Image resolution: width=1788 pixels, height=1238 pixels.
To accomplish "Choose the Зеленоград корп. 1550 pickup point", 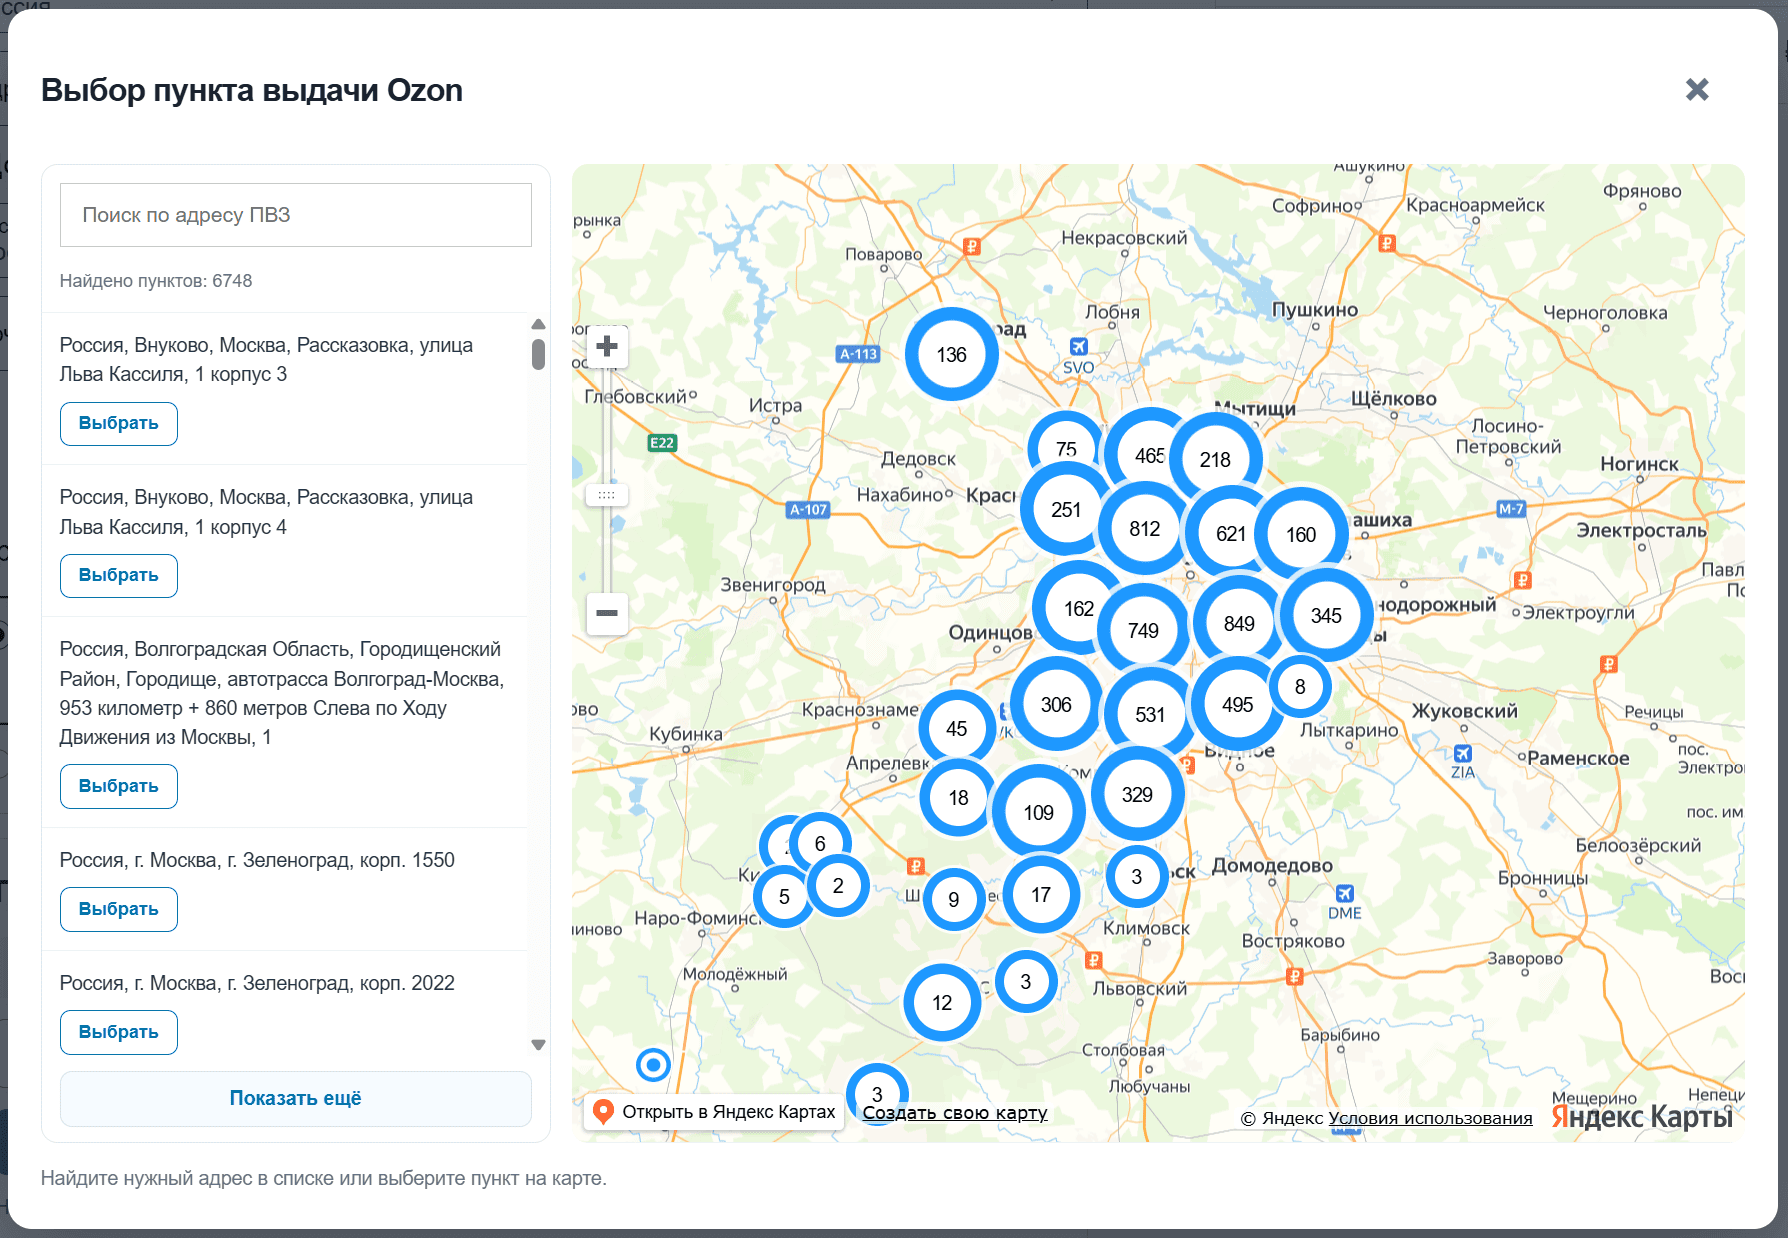I will coord(119,909).
